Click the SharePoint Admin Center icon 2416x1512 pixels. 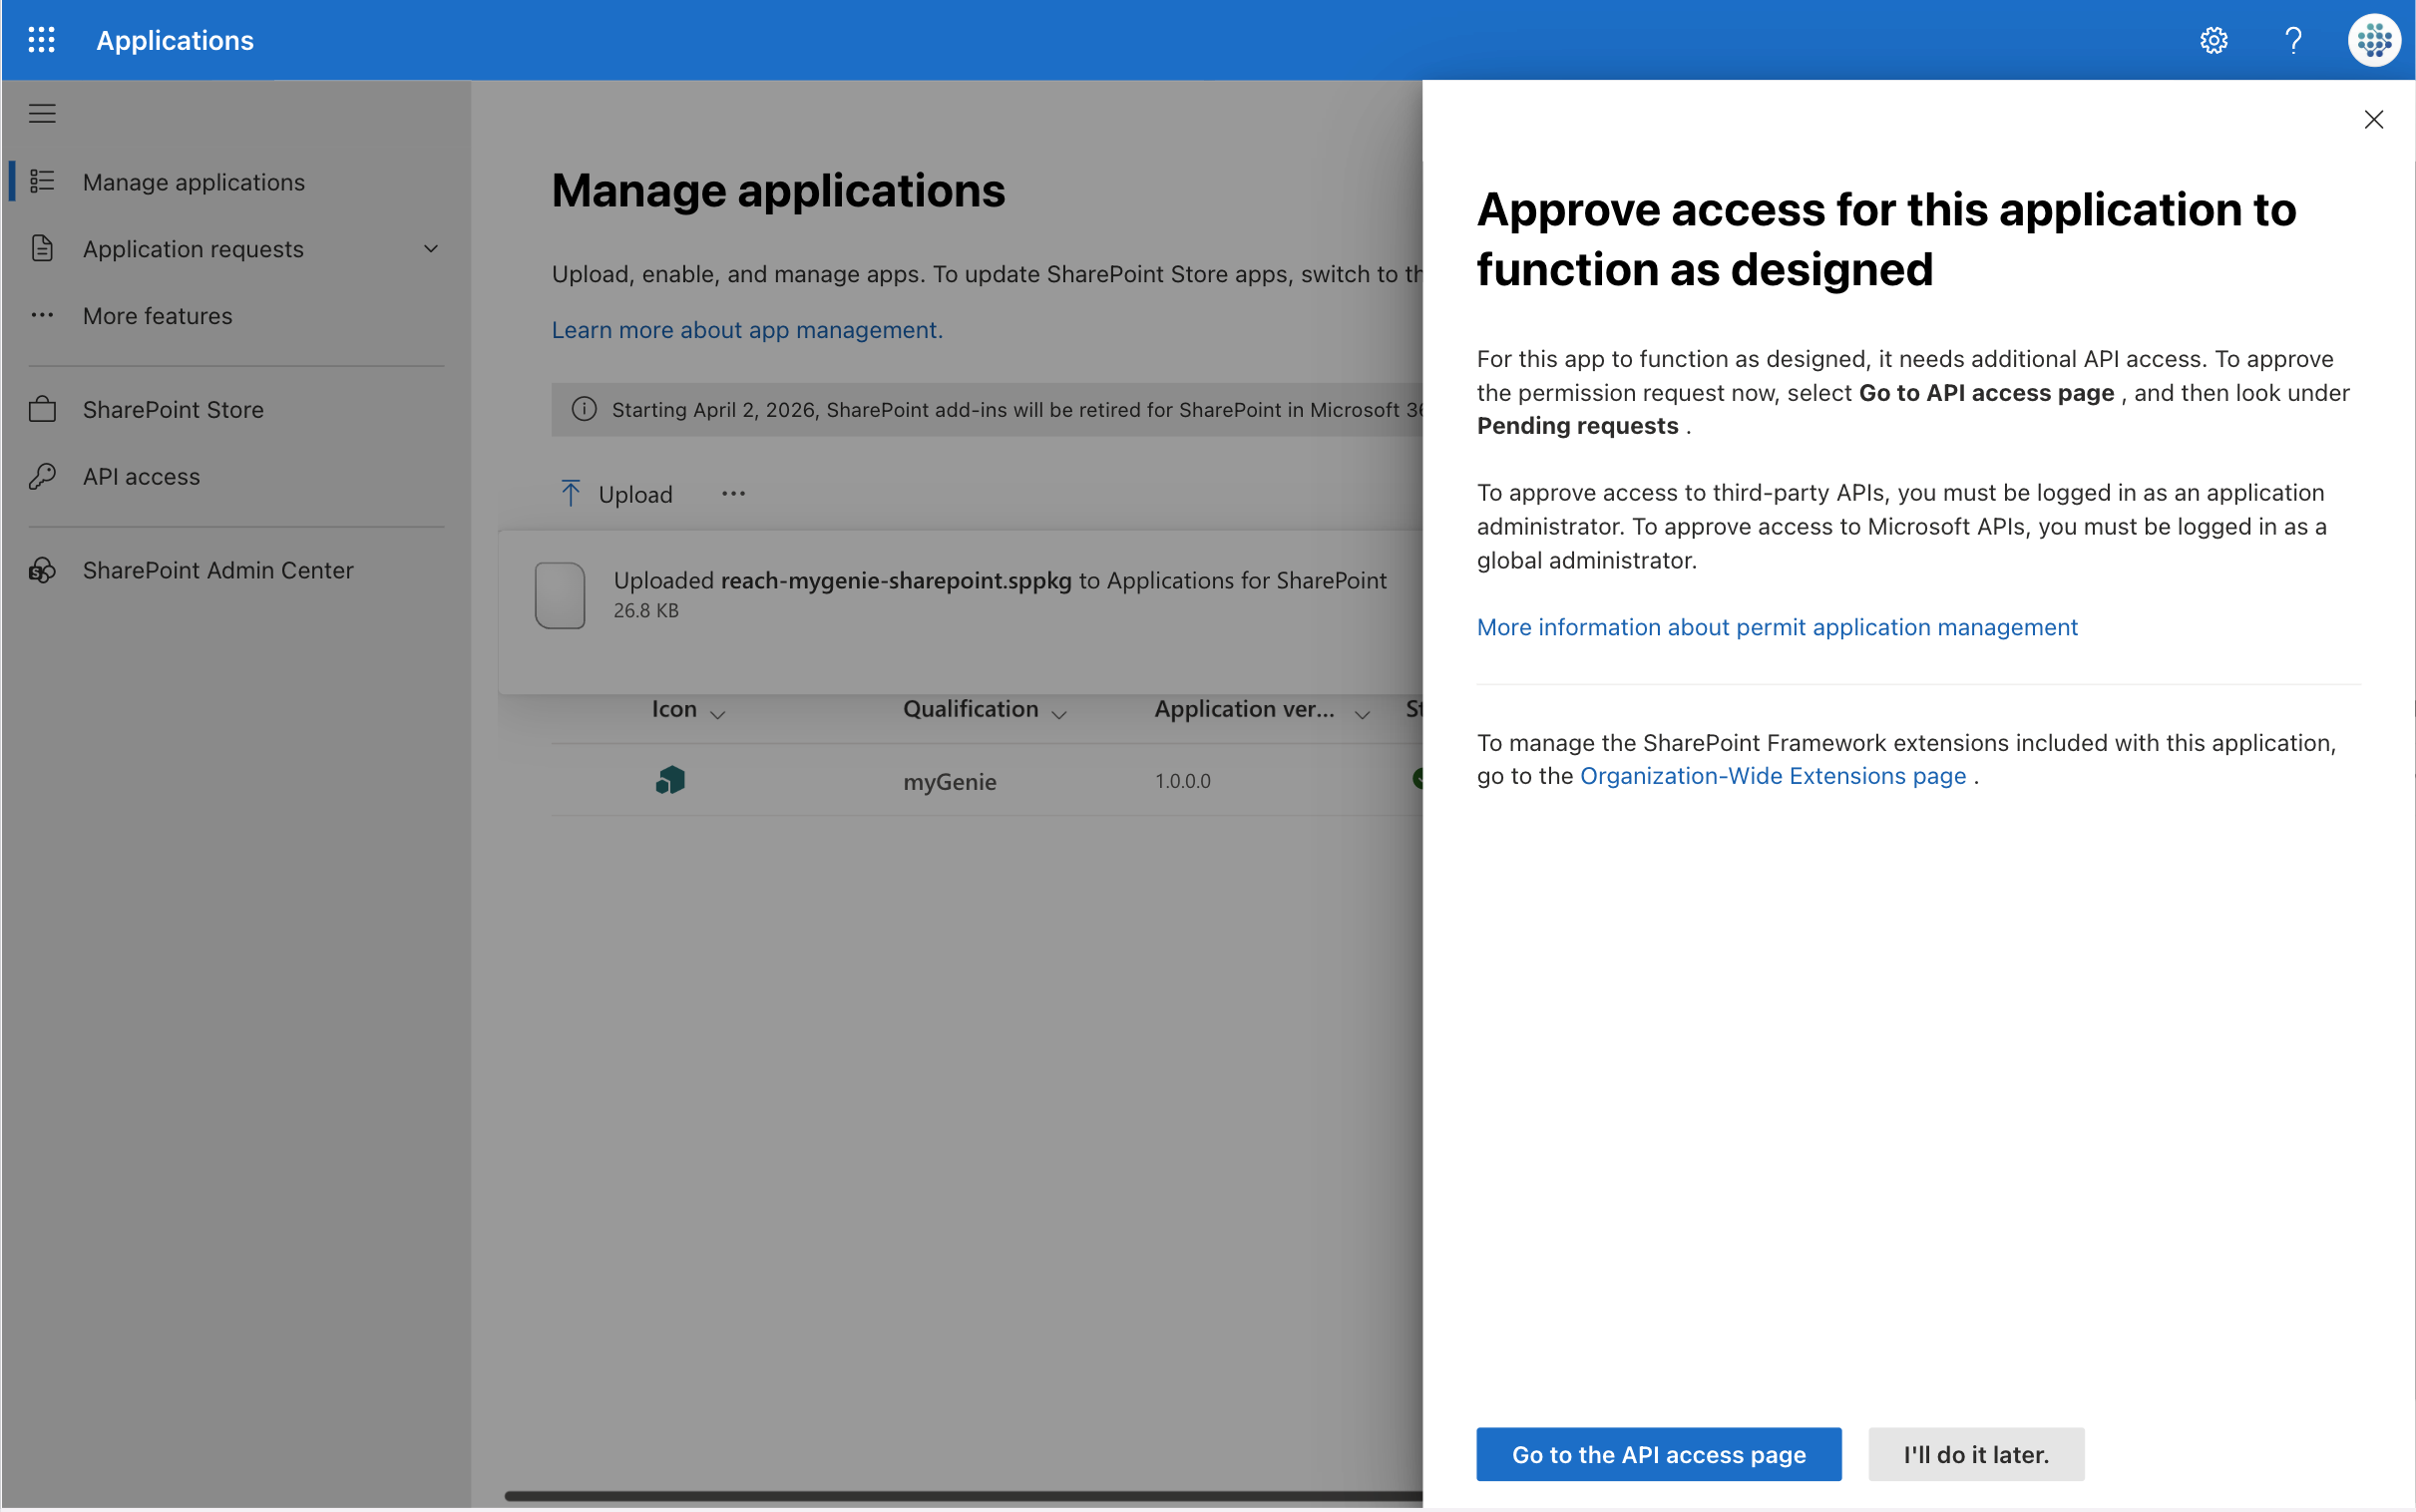click(x=42, y=570)
